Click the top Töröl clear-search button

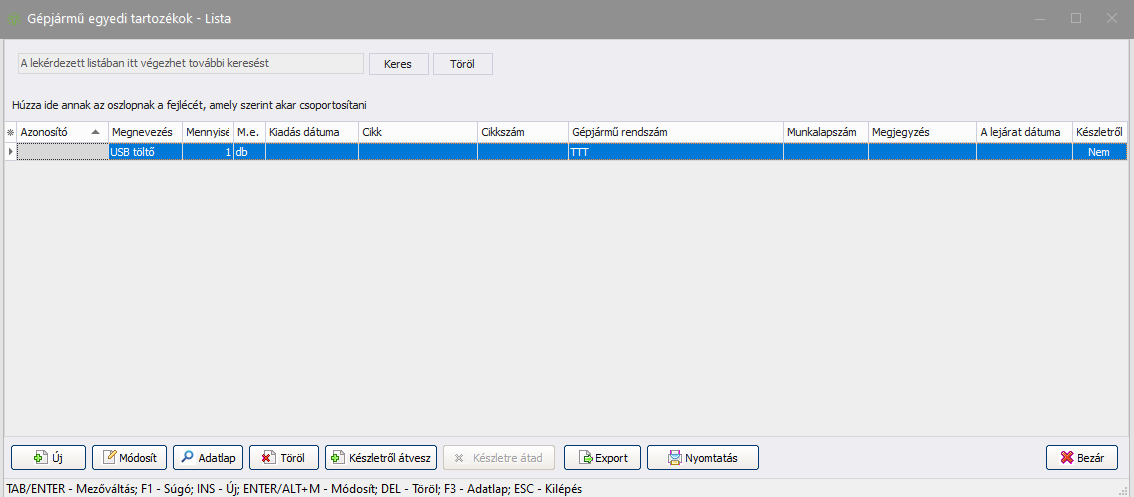pos(462,64)
